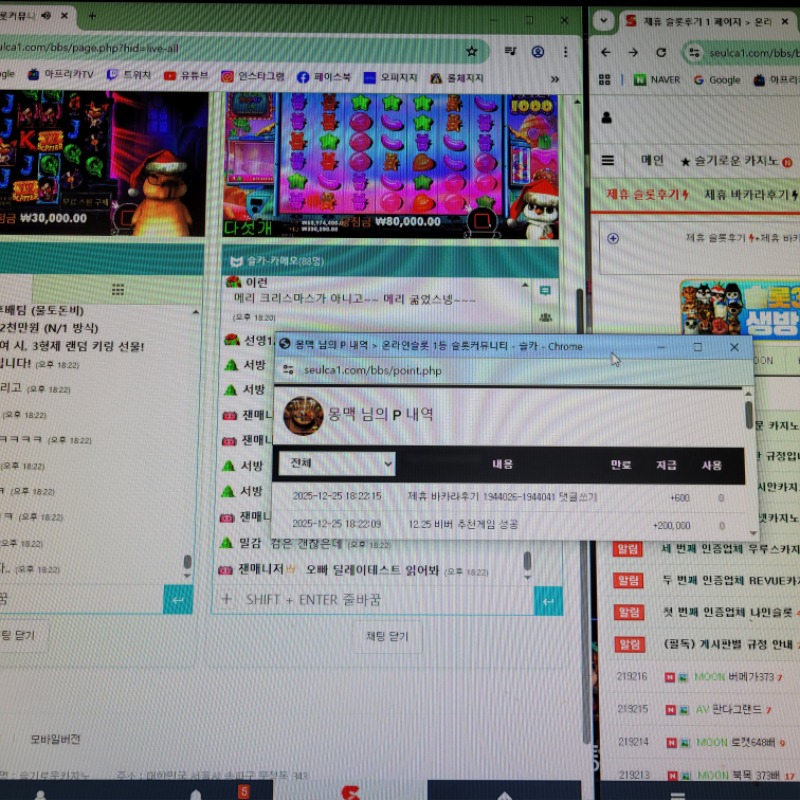This screenshot has width=800, height=800.
Task: Select the 메인 menu item
Action: [652, 160]
